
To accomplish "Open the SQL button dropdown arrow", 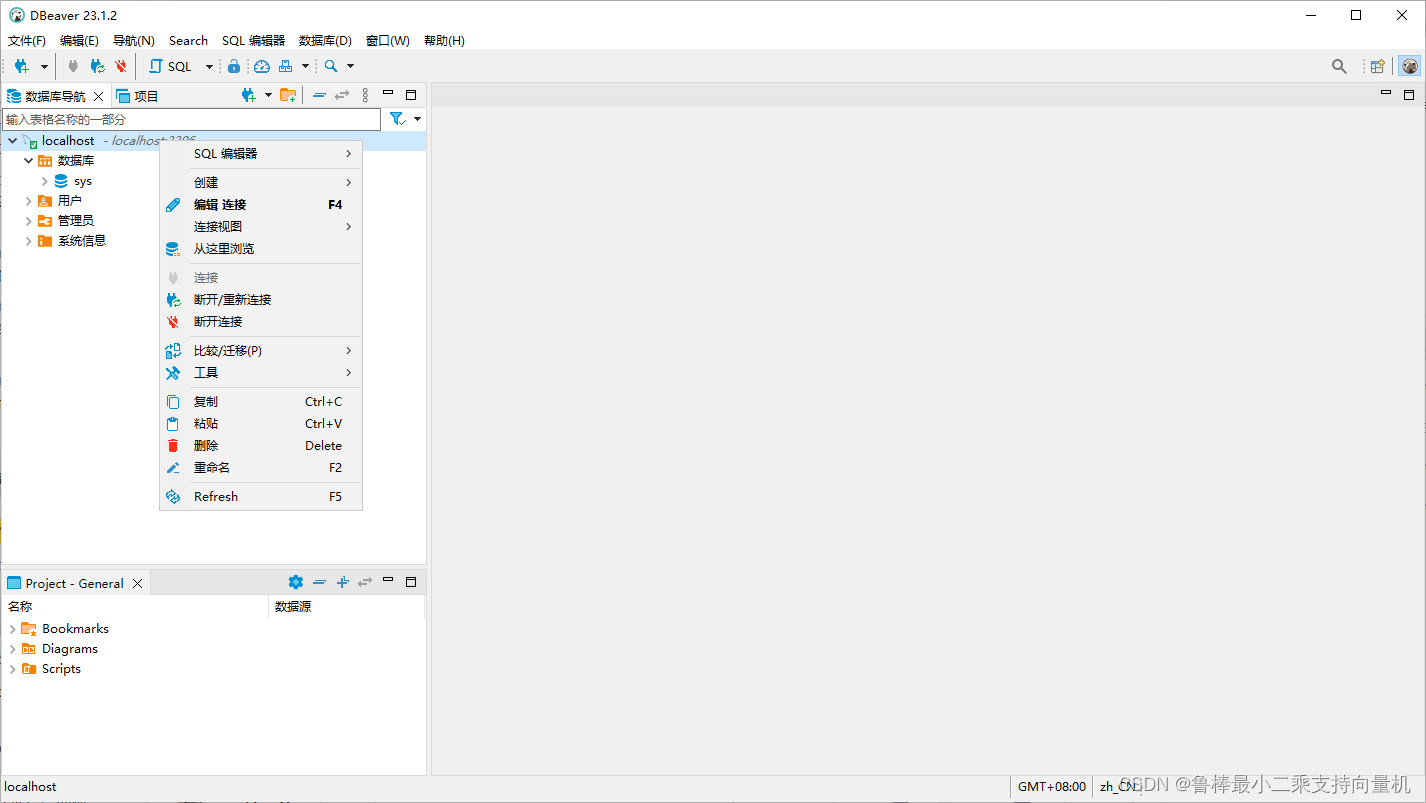I will click(209, 67).
